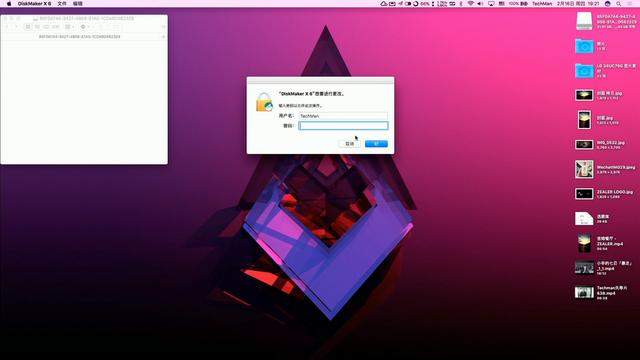Click the padlock icon in authentication dialog
This screenshot has width=640, height=360.
pyautogui.click(x=264, y=102)
